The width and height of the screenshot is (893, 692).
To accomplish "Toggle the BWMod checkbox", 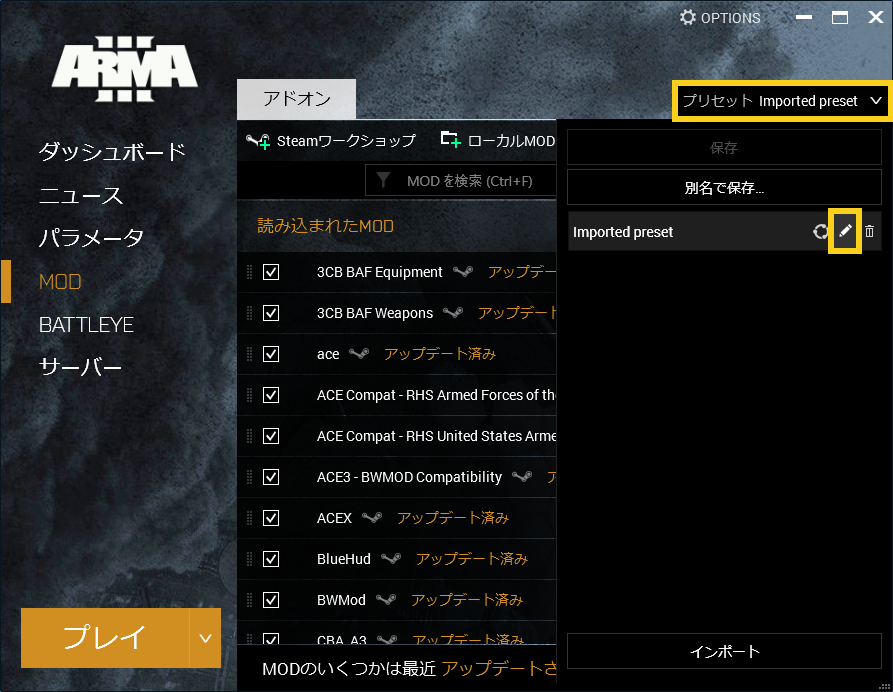I will [x=271, y=600].
